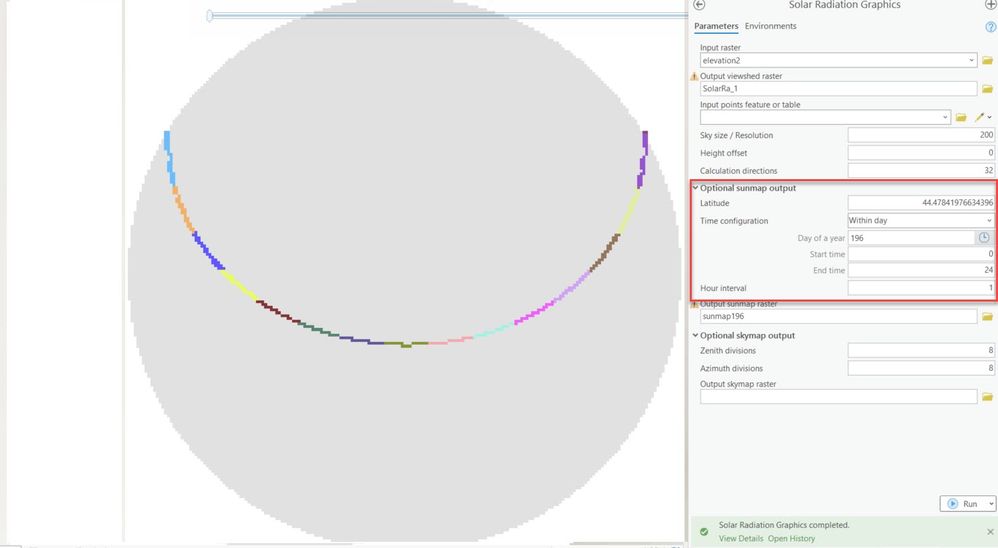
Task: Collapse the Optional skymap output section
Action: pos(695,335)
